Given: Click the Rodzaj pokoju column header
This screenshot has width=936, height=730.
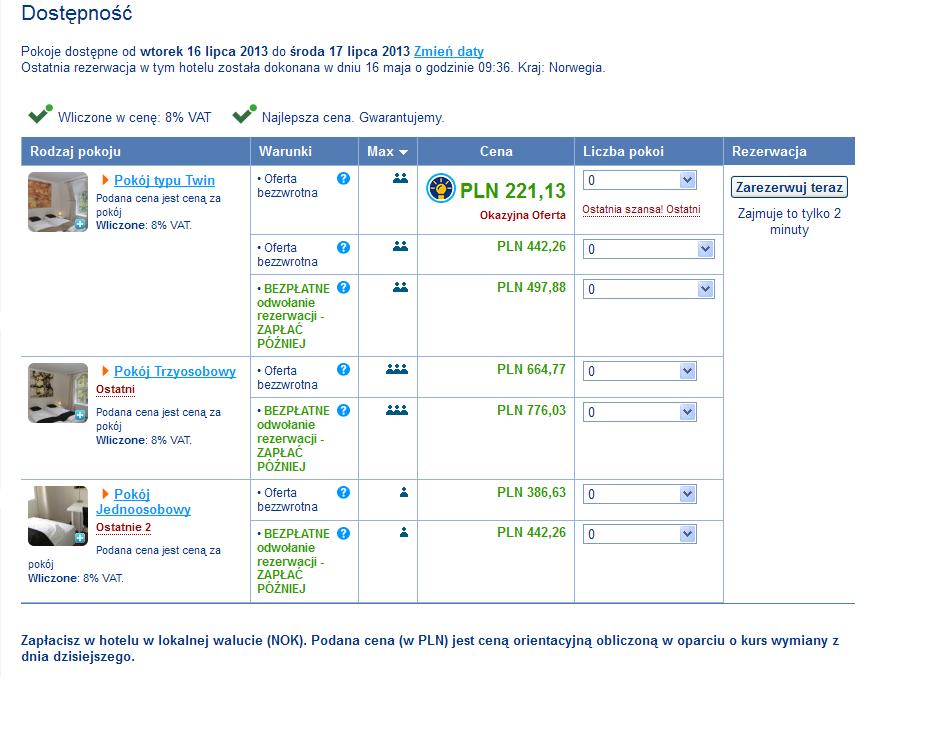Looking at the screenshot, I should tap(136, 152).
